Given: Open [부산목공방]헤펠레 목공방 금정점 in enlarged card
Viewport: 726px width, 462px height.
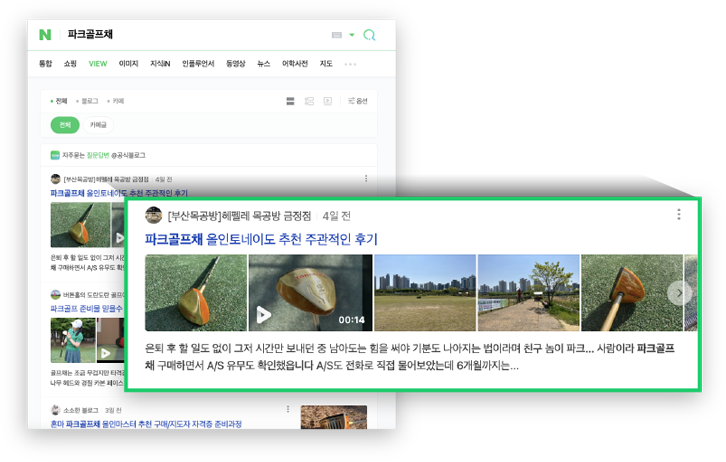Looking at the screenshot, I should [239, 216].
